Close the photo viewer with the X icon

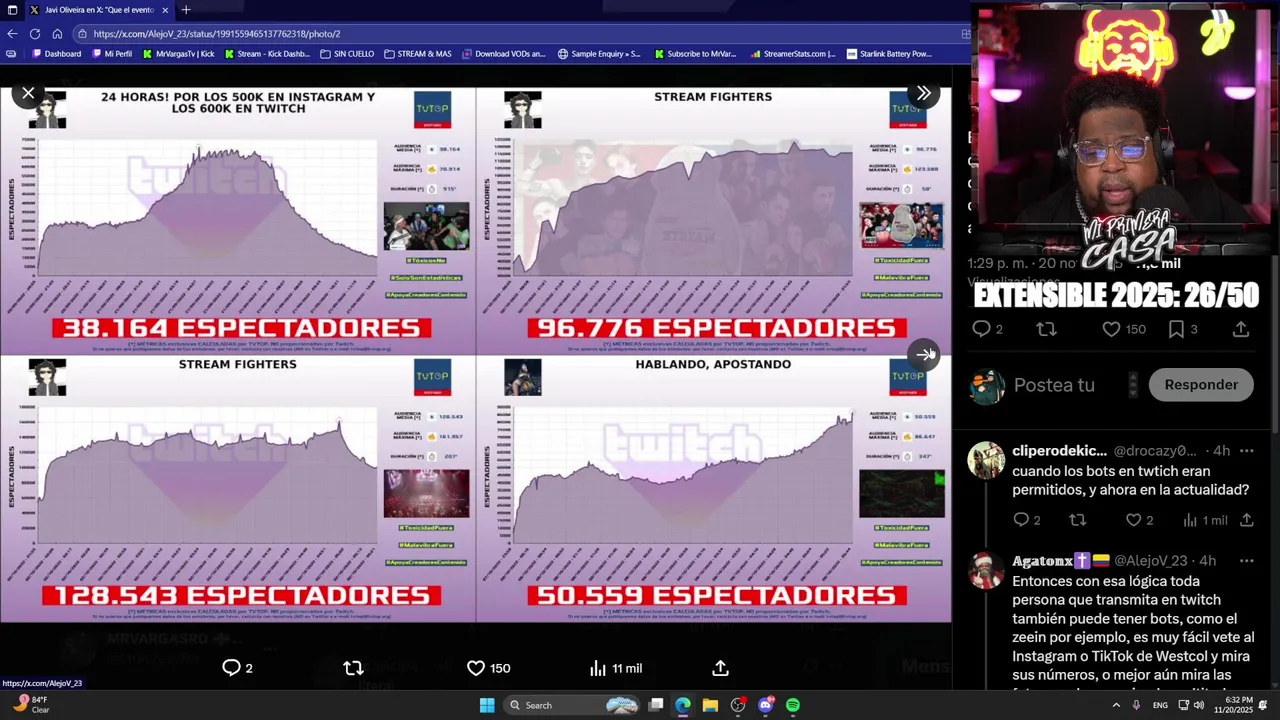tap(28, 93)
